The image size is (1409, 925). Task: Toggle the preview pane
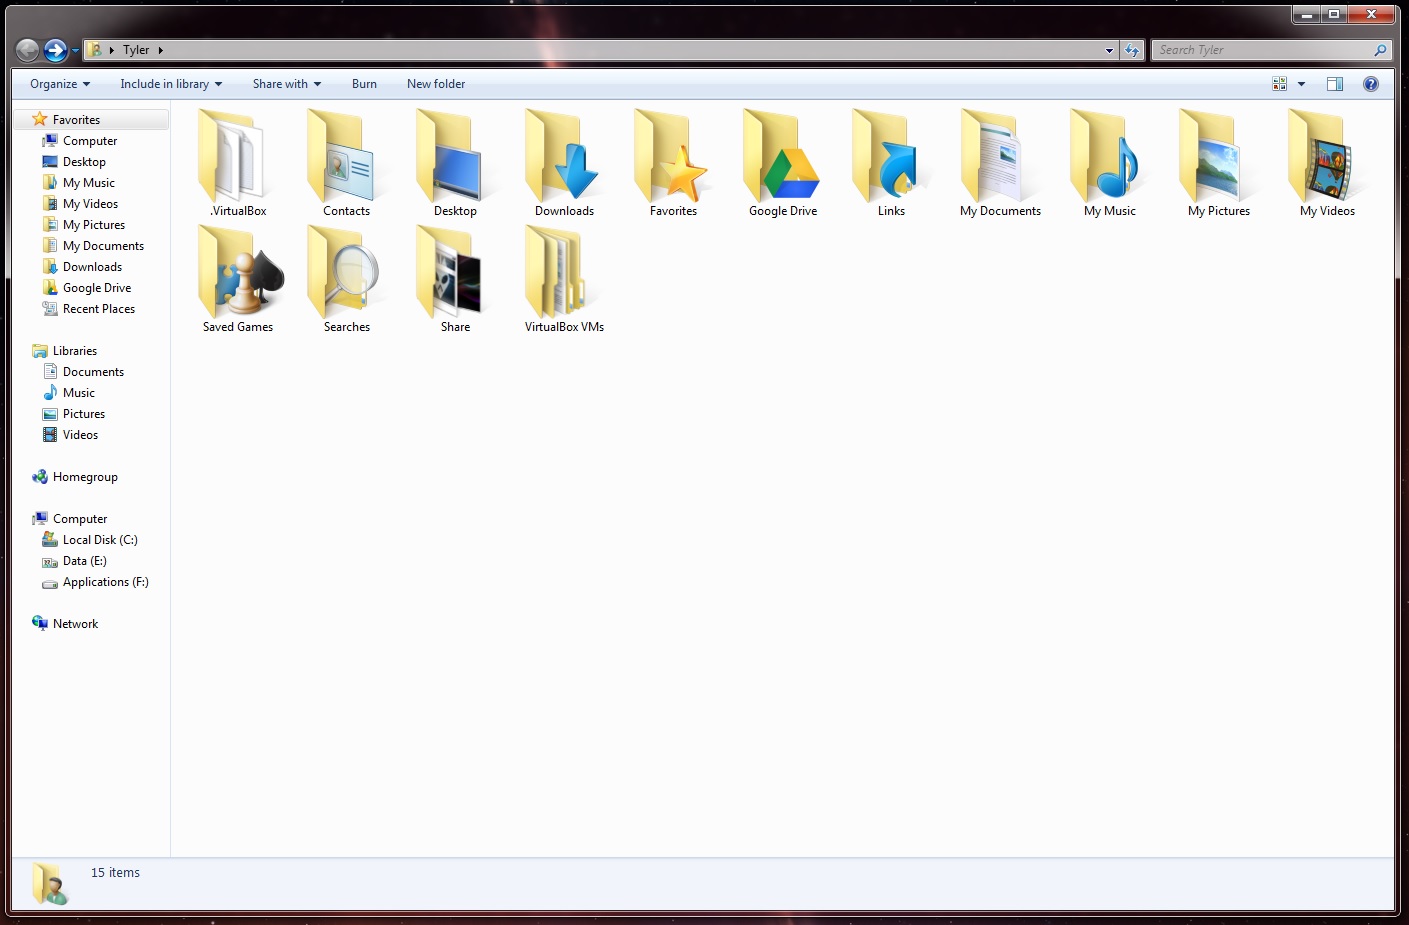click(1334, 84)
